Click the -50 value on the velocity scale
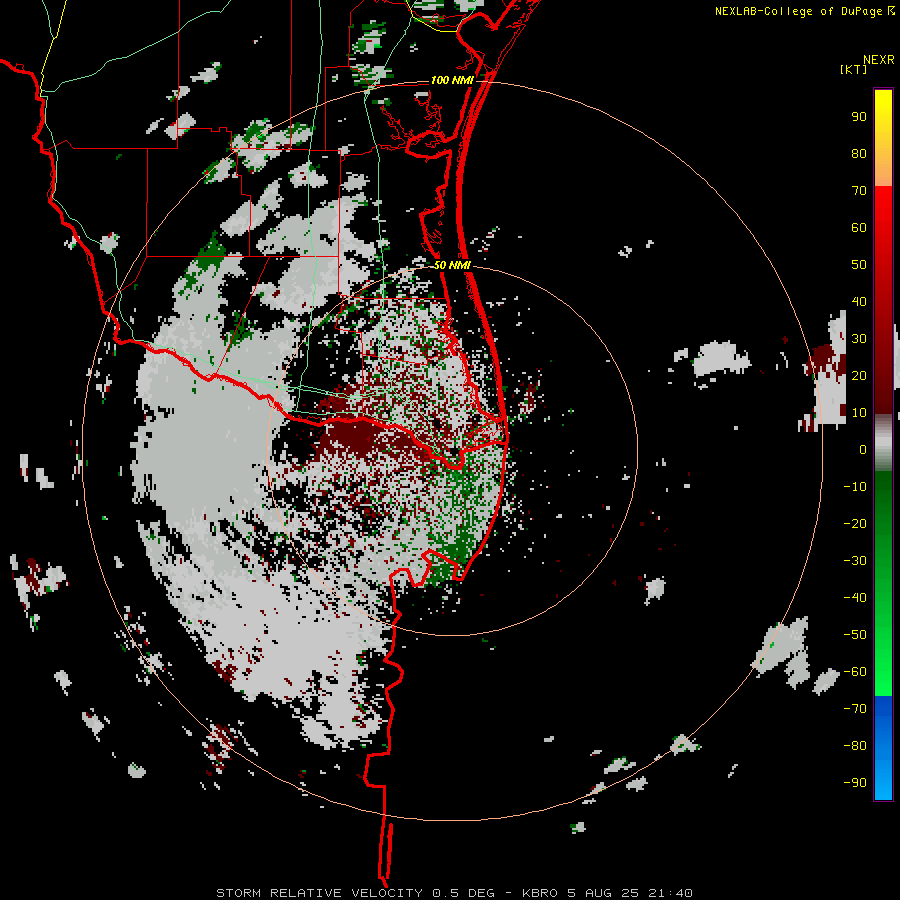This screenshot has width=900, height=900. [x=855, y=635]
